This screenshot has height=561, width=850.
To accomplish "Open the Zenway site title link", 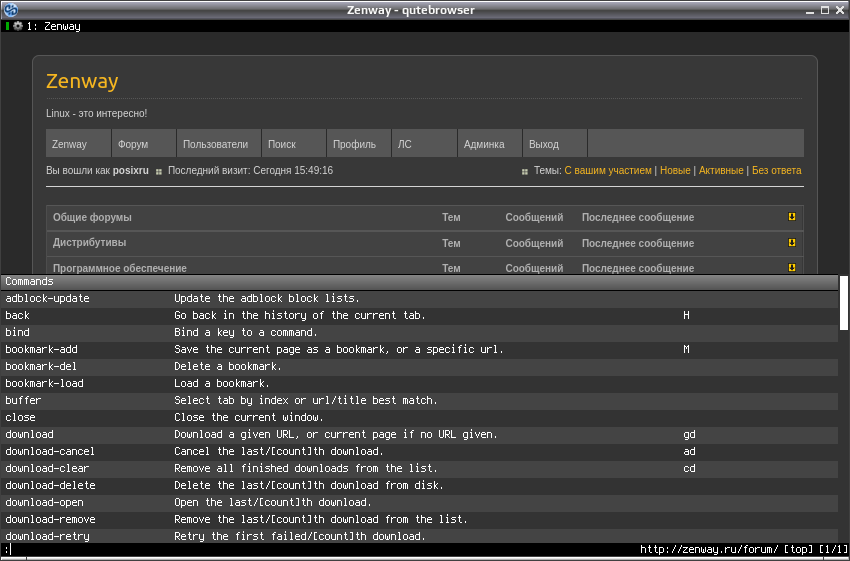I will point(82,81).
